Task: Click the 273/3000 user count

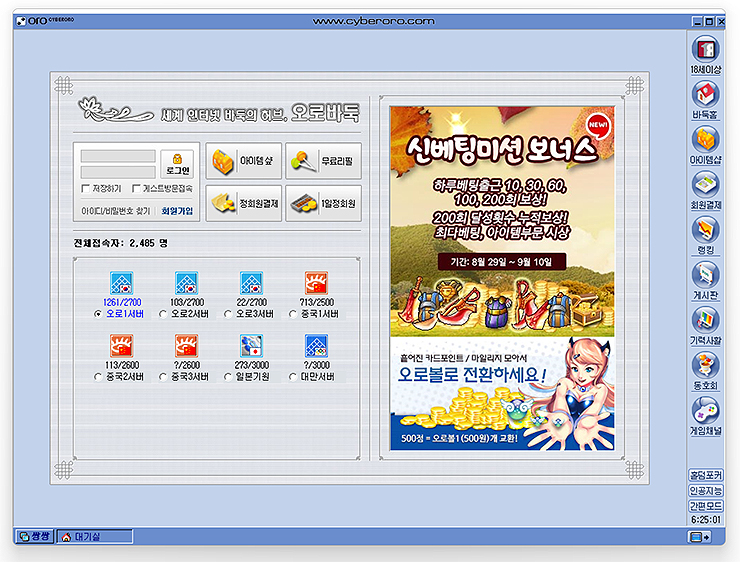Action: [252, 365]
